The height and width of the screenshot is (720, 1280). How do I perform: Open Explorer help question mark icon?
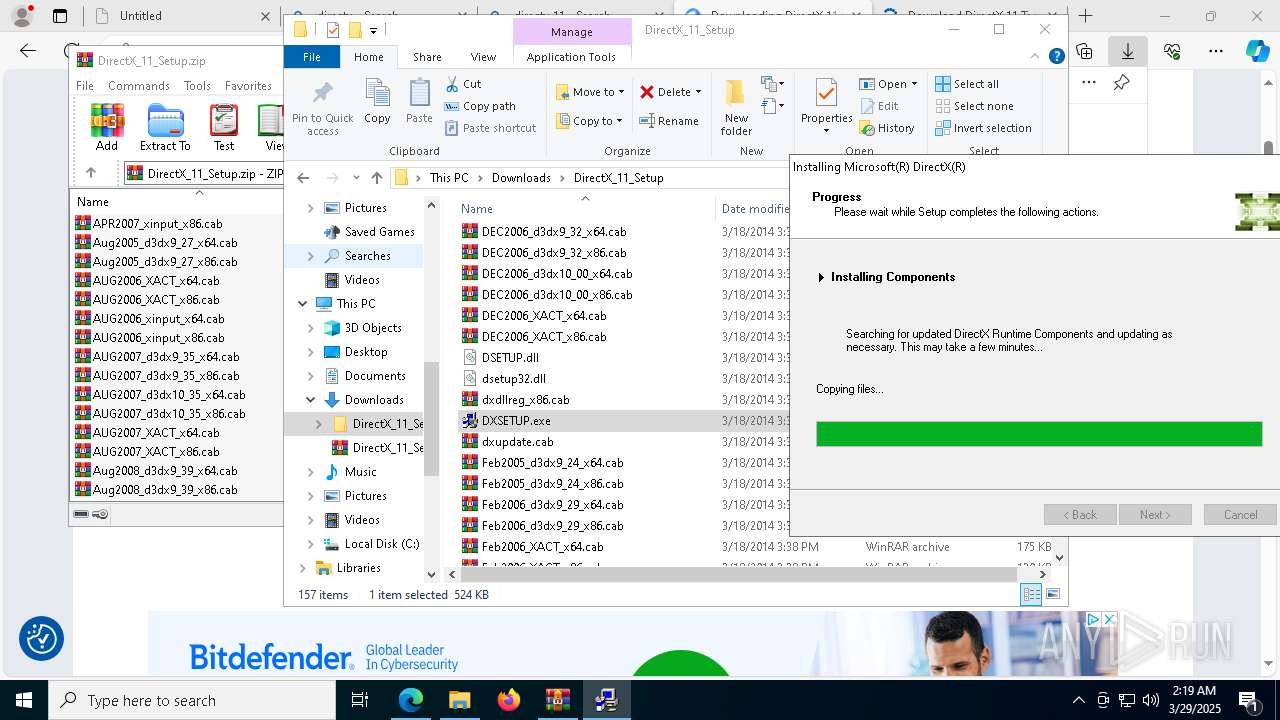click(1056, 57)
